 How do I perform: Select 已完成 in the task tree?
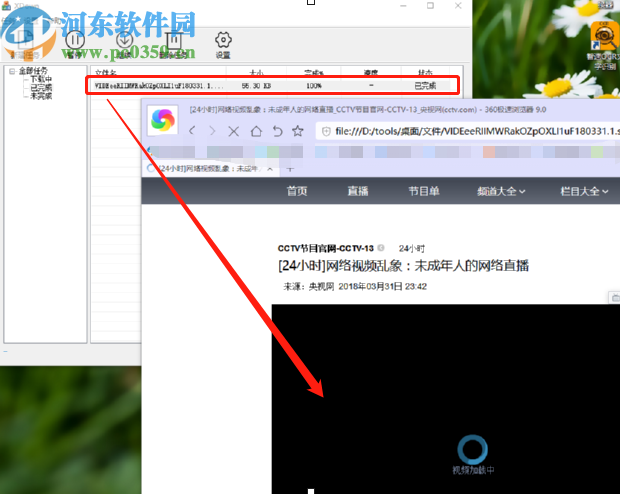coord(41,88)
